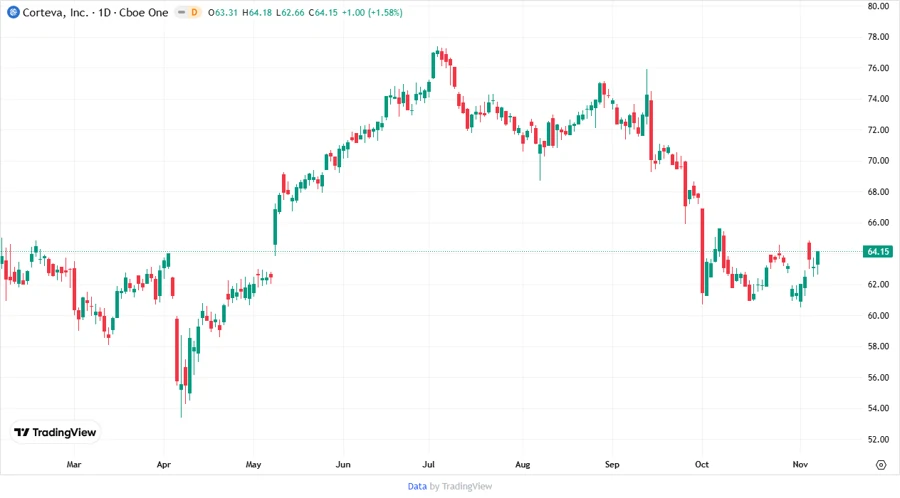Click the 'Oct' date label

(x=701, y=464)
